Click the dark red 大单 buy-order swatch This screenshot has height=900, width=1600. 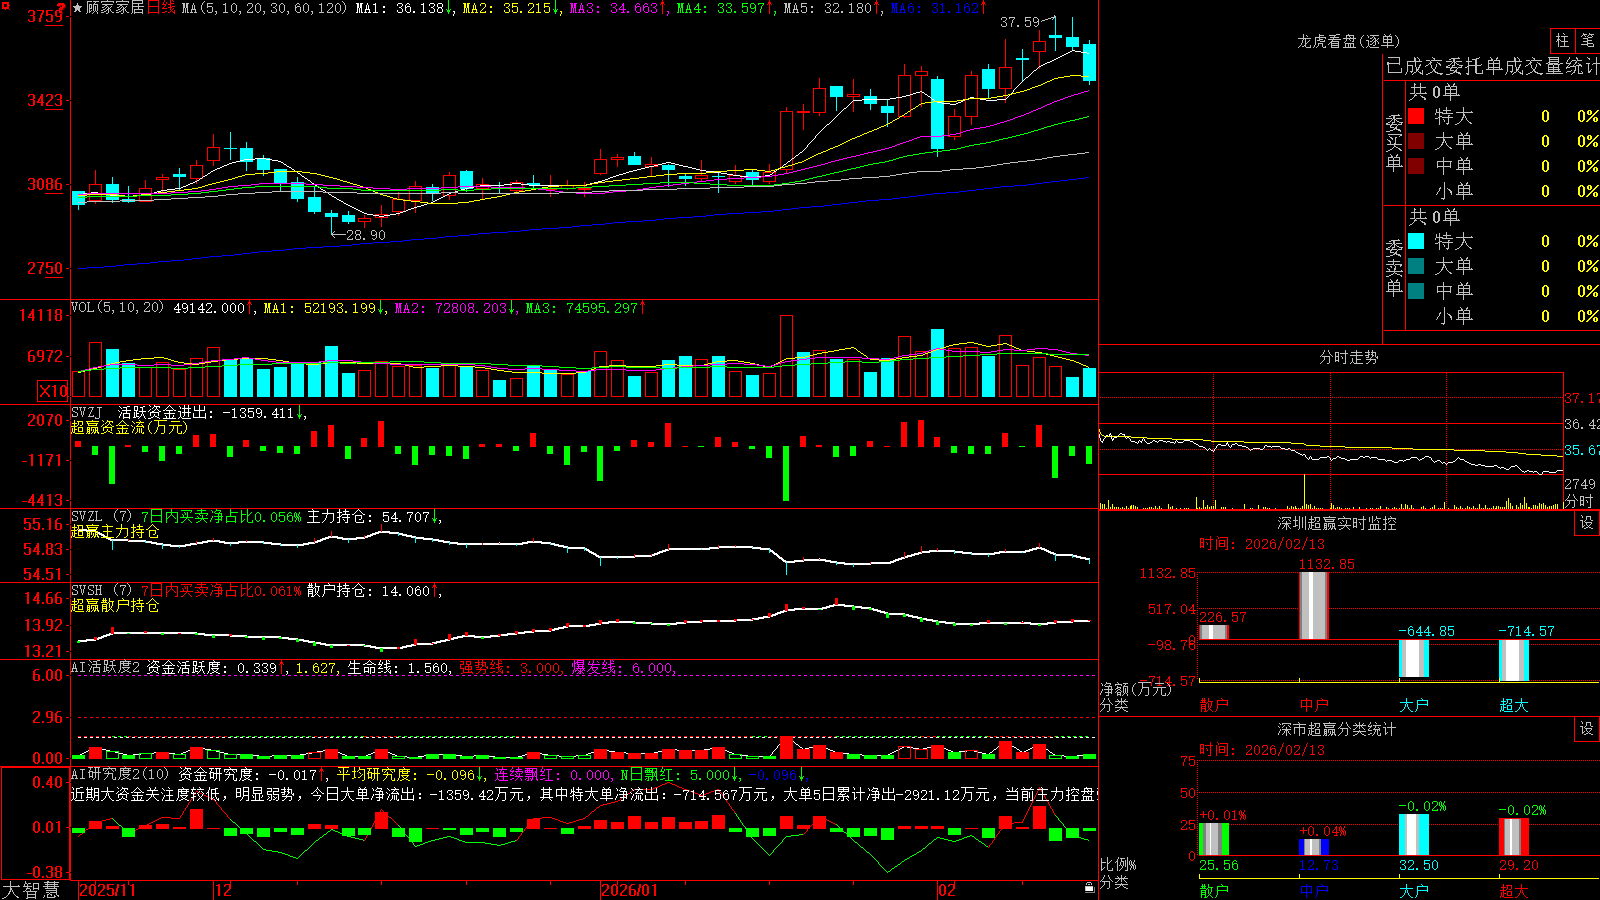pos(1416,141)
